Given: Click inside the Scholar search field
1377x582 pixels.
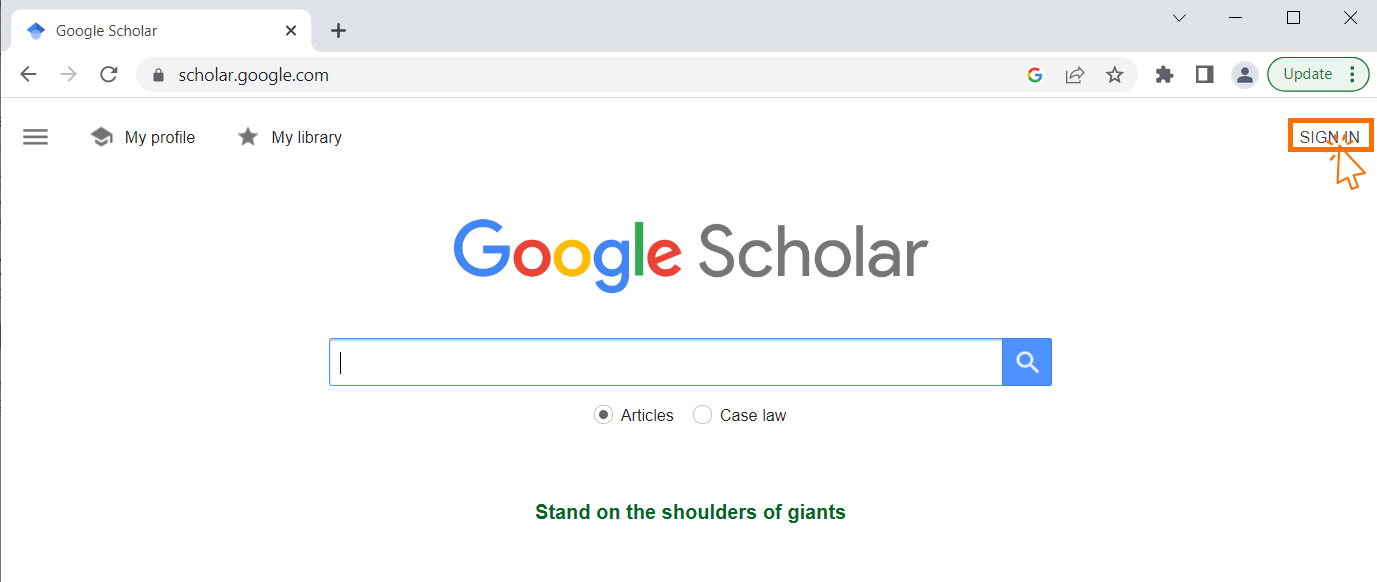Looking at the screenshot, I should pos(665,362).
